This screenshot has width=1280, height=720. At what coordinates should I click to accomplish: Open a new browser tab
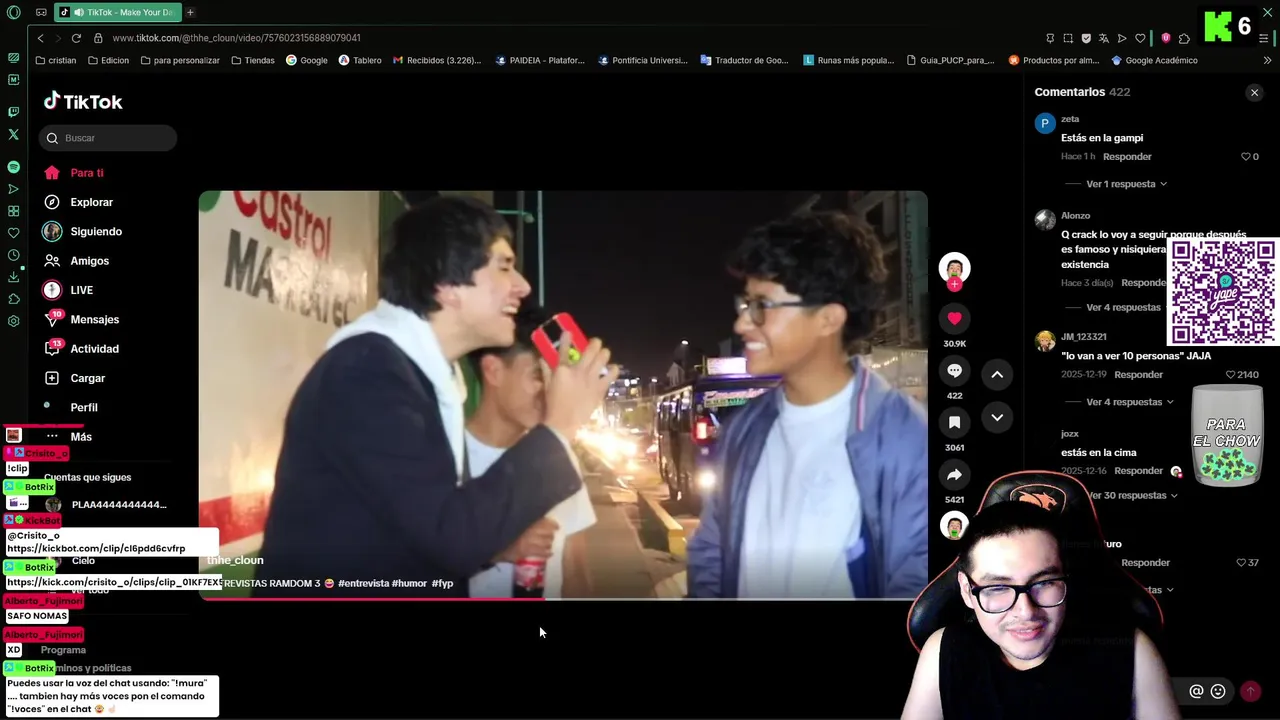pos(190,12)
